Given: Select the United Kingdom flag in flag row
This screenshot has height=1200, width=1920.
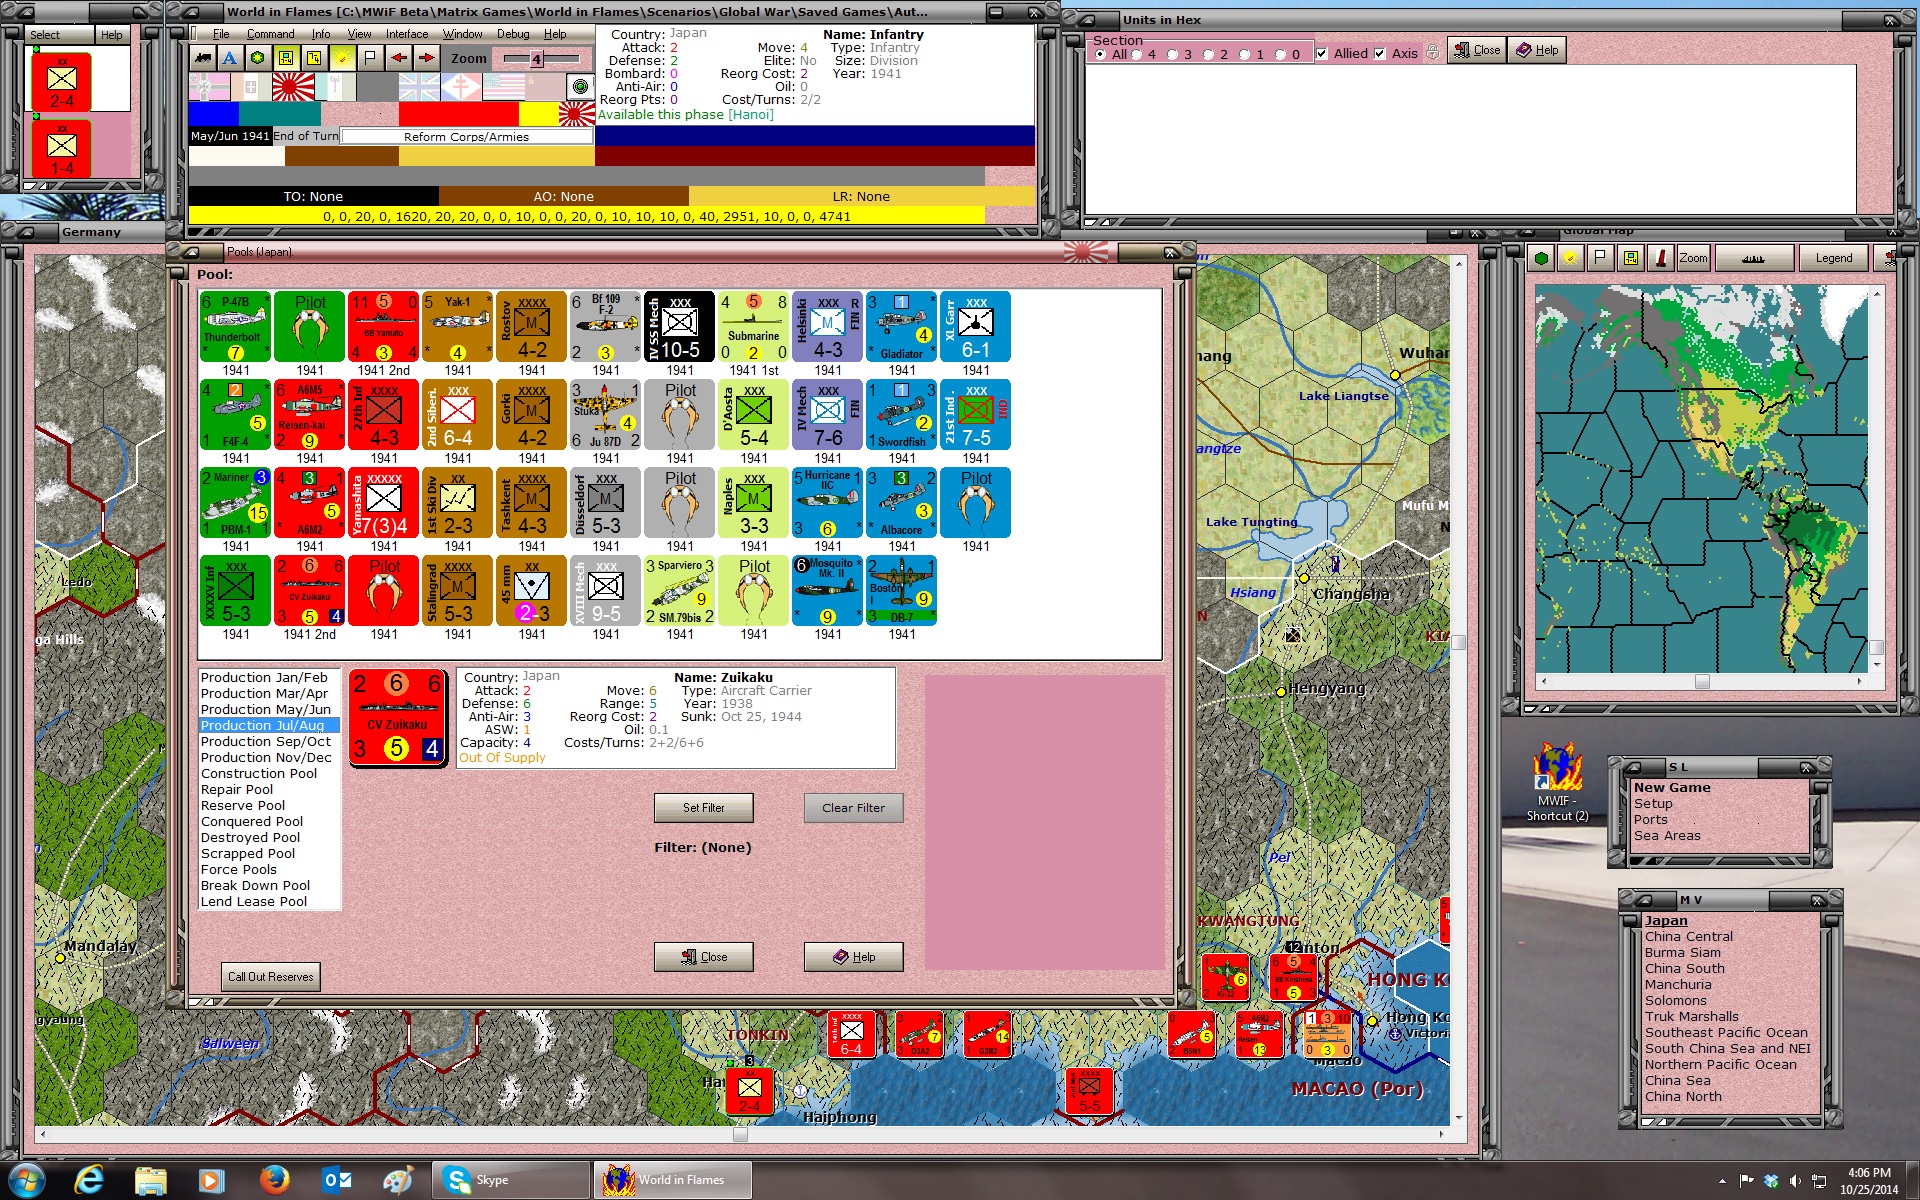Looking at the screenshot, I should click(x=419, y=87).
